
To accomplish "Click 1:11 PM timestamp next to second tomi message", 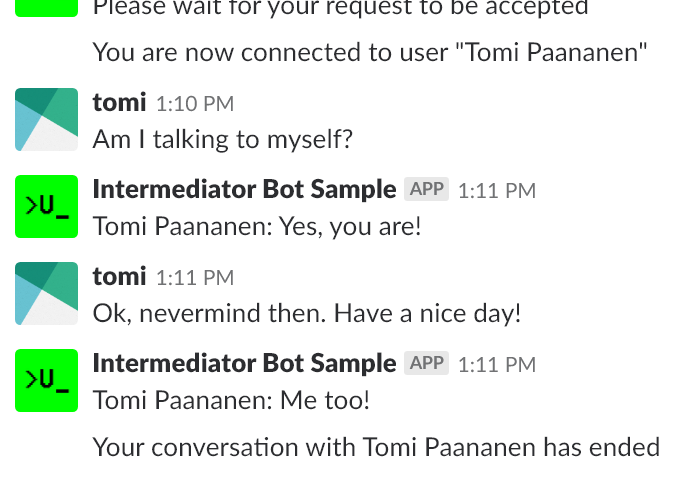I will point(195,277).
